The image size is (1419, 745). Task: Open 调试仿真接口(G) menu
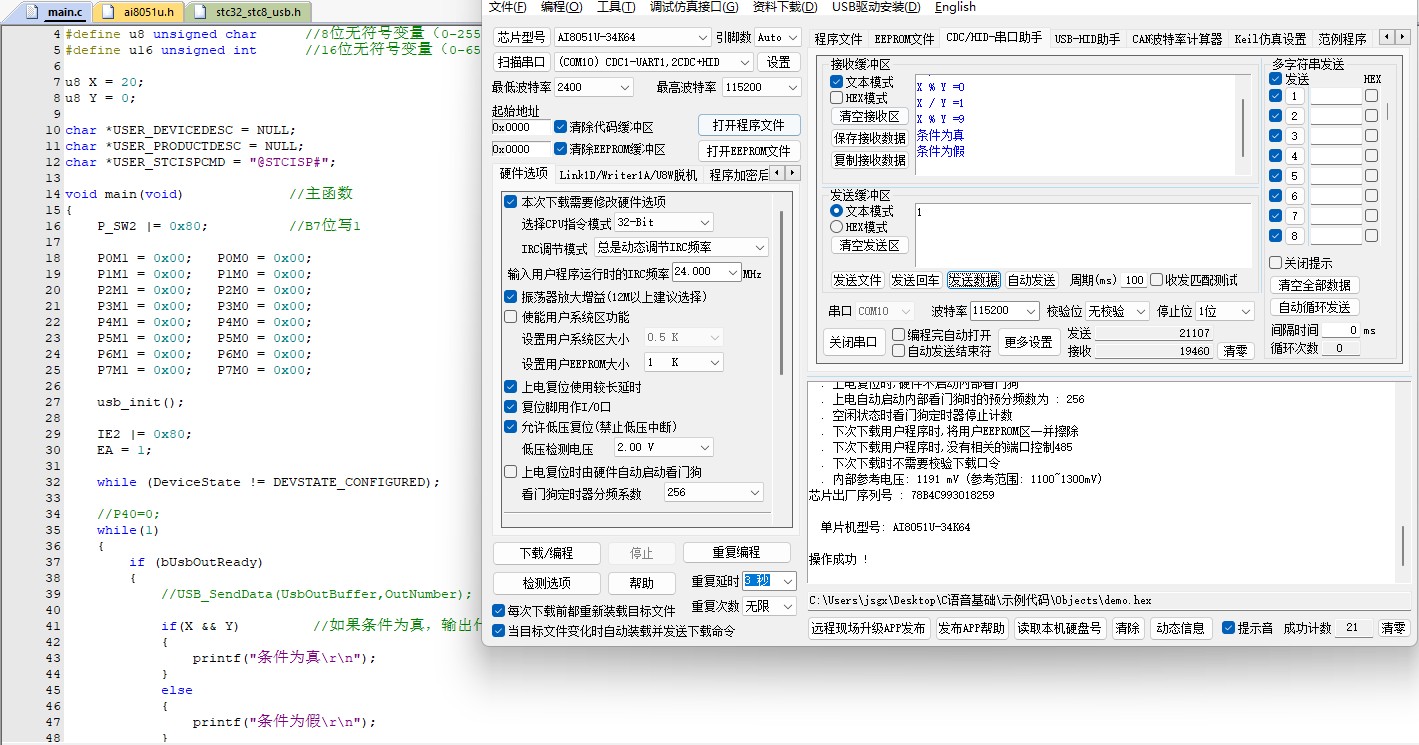click(693, 7)
